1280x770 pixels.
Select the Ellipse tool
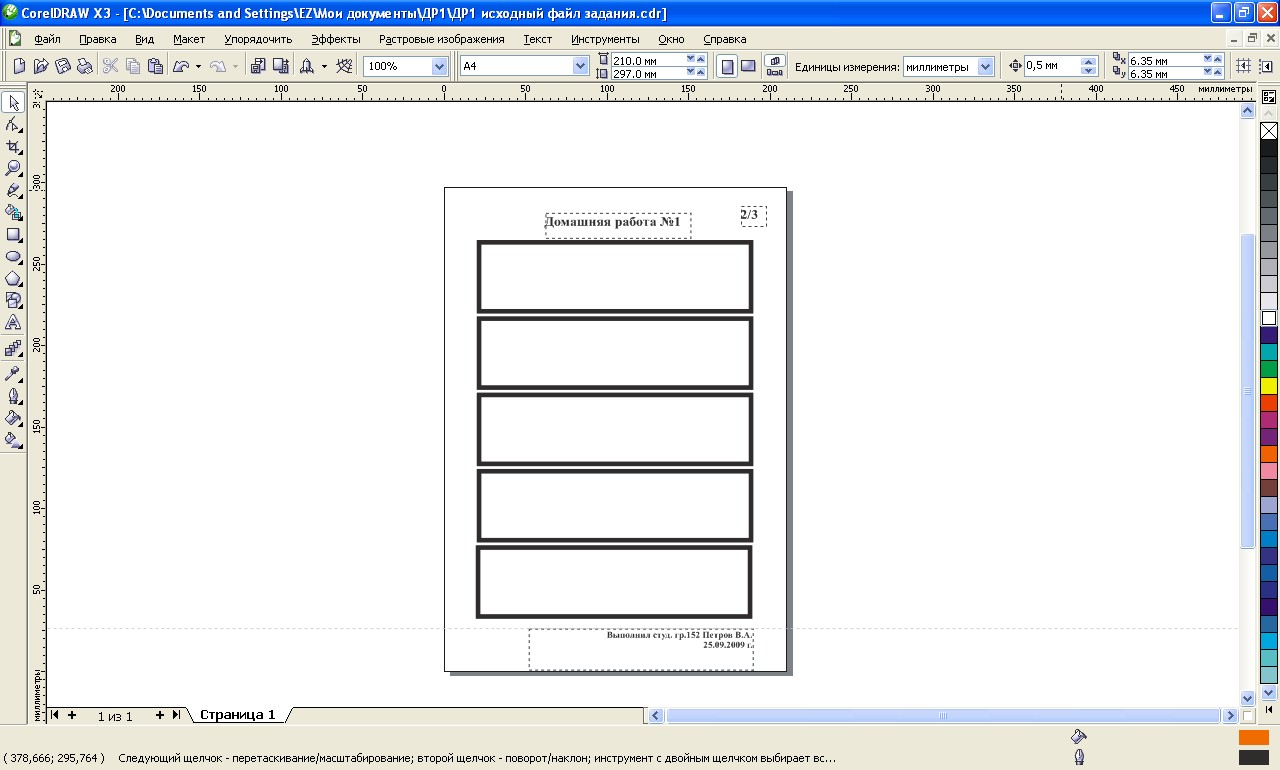pos(14,257)
